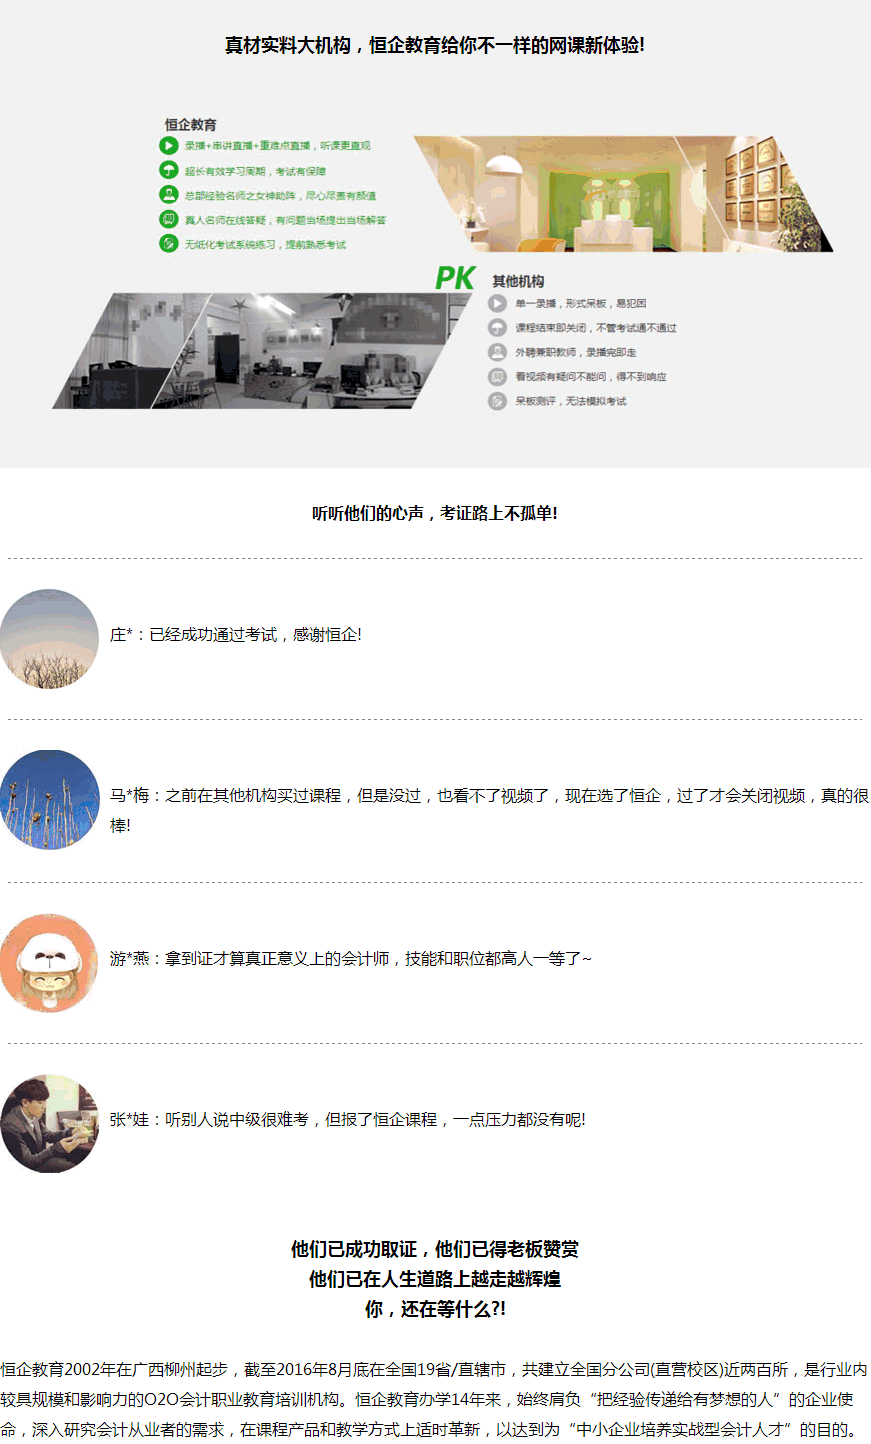Click the text 呆板测评，无法模拟考试
Viewport: 871px width, 1444px height.
(x=571, y=401)
